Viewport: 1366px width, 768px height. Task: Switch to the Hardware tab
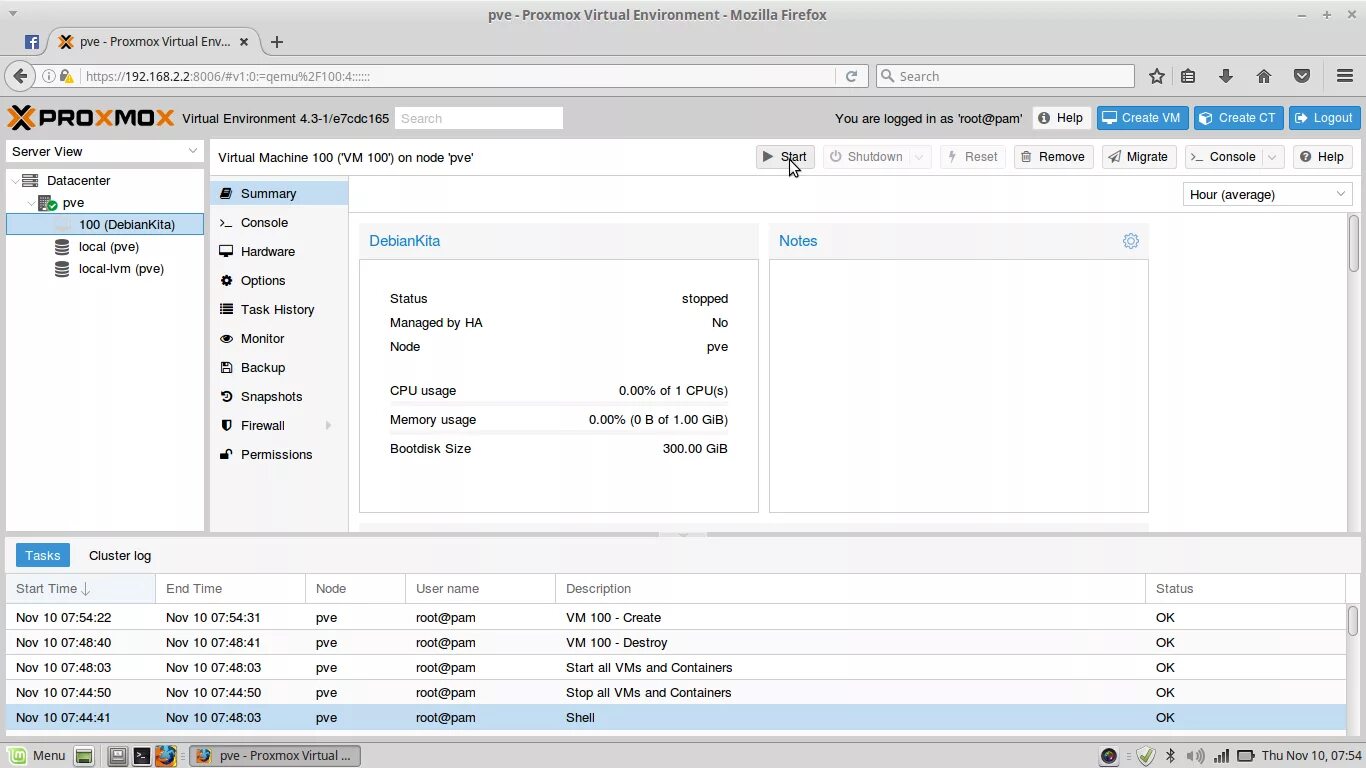click(279, 252)
